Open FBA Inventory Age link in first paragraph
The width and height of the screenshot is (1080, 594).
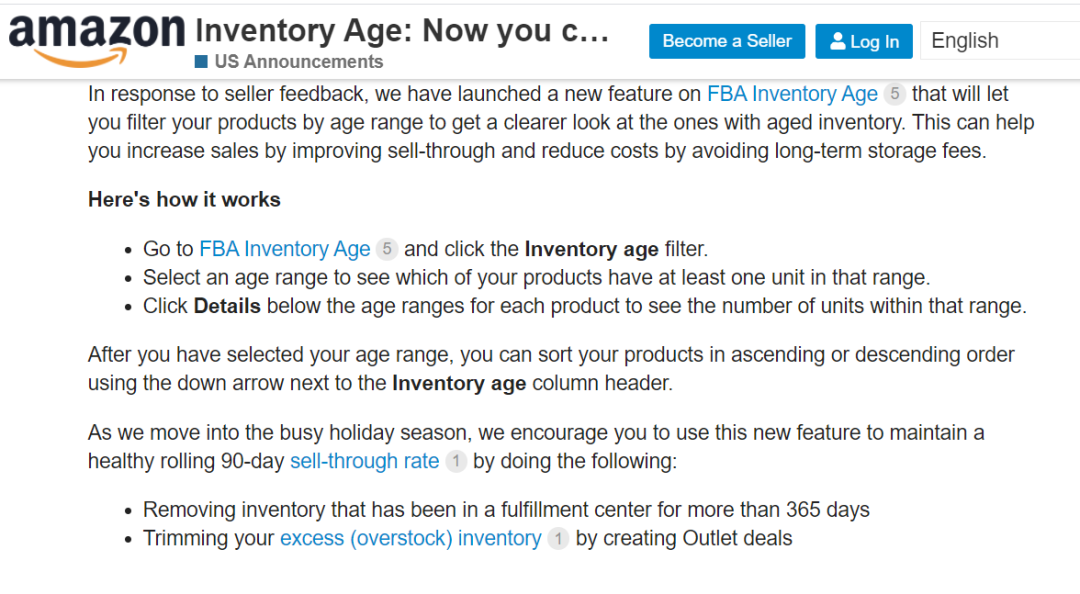[792, 94]
